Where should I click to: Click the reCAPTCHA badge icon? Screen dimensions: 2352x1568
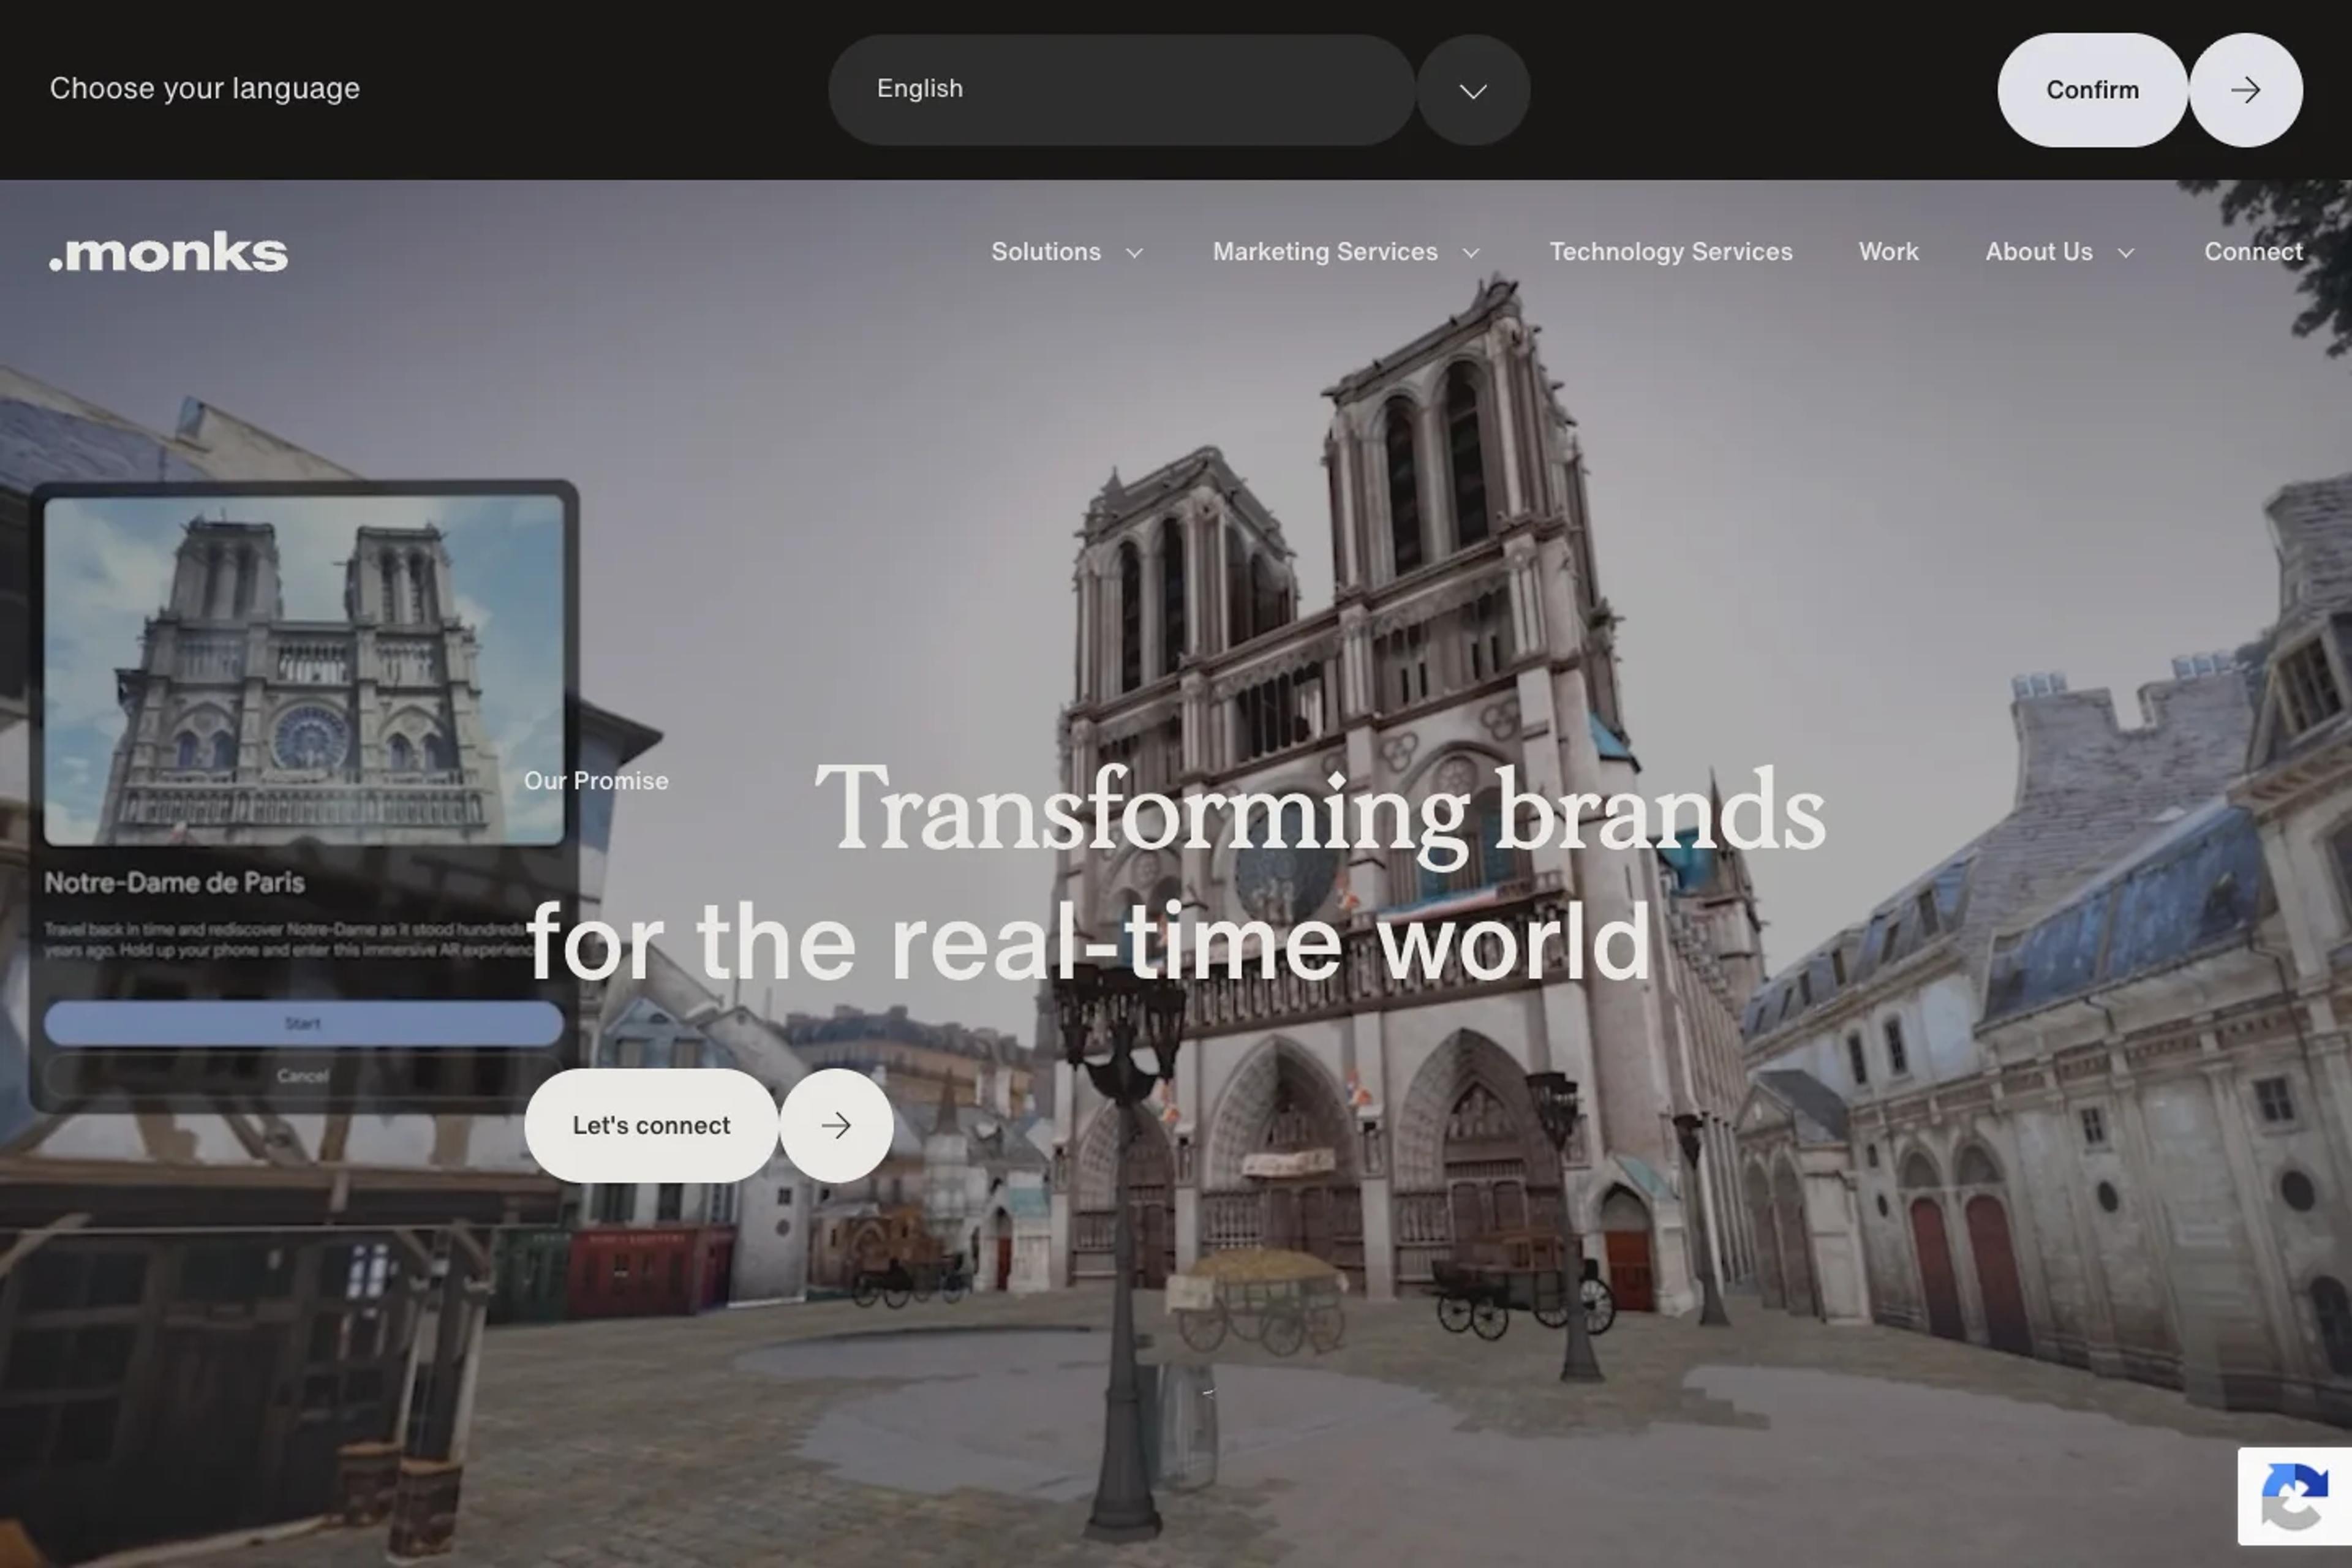pos(2295,1496)
